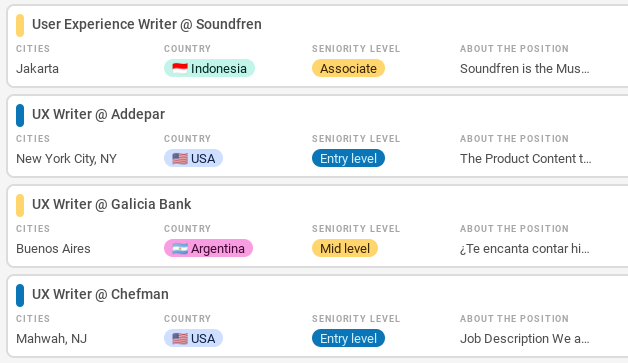628x363 pixels.
Task: Click Entry level badge in Addepar card
Action: tap(348, 159)
